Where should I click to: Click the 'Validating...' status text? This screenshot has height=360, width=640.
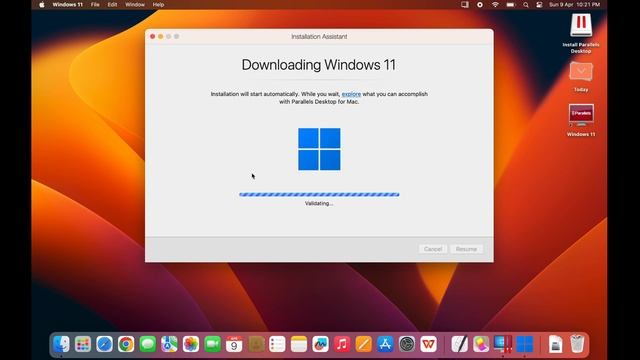coord(319,203)
